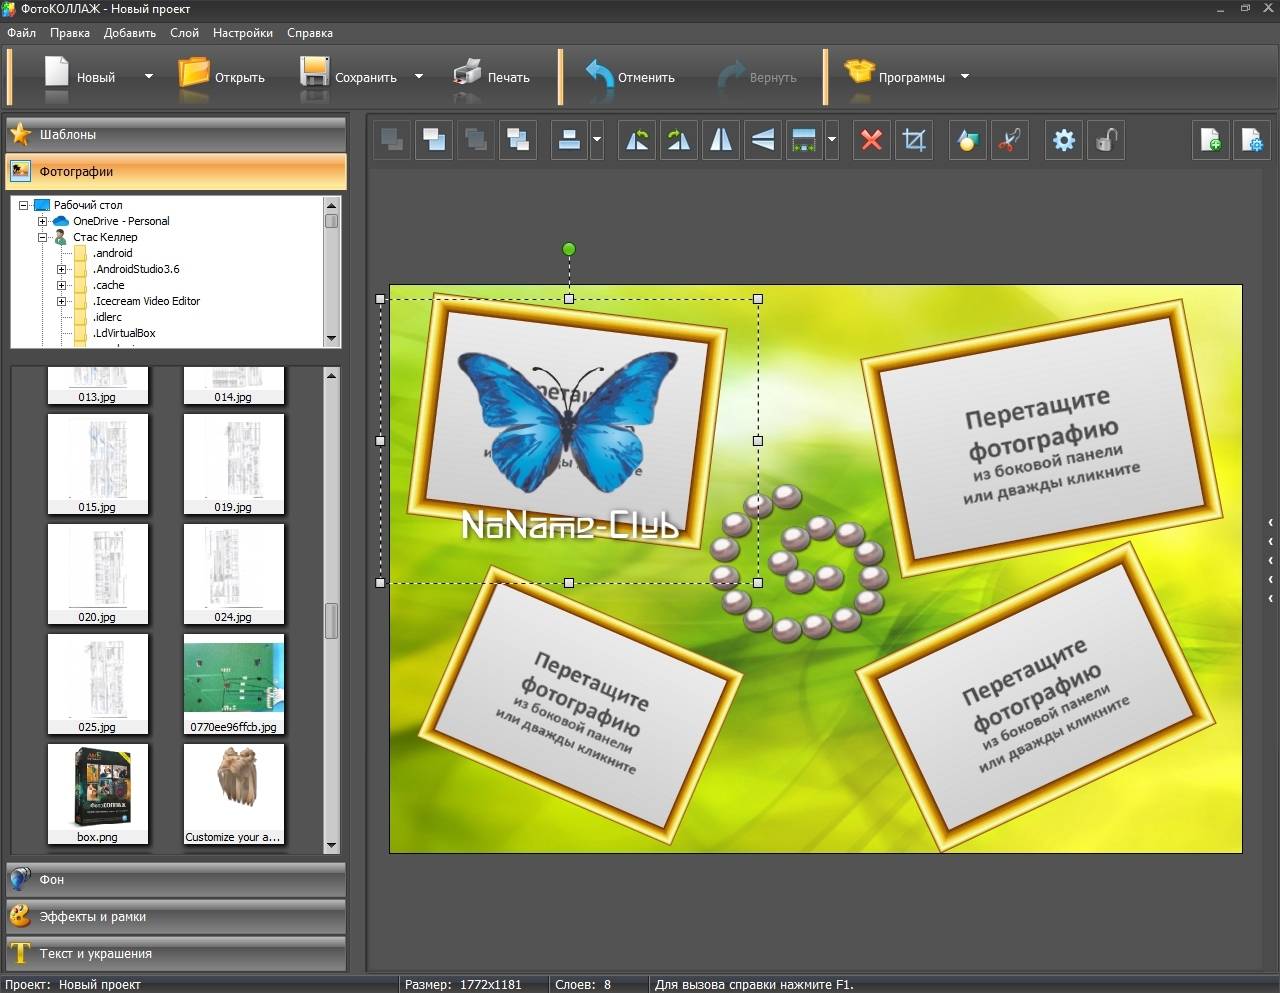Delete the selected layer with red X
This screenshot has width=1280, height=993.
872,140
